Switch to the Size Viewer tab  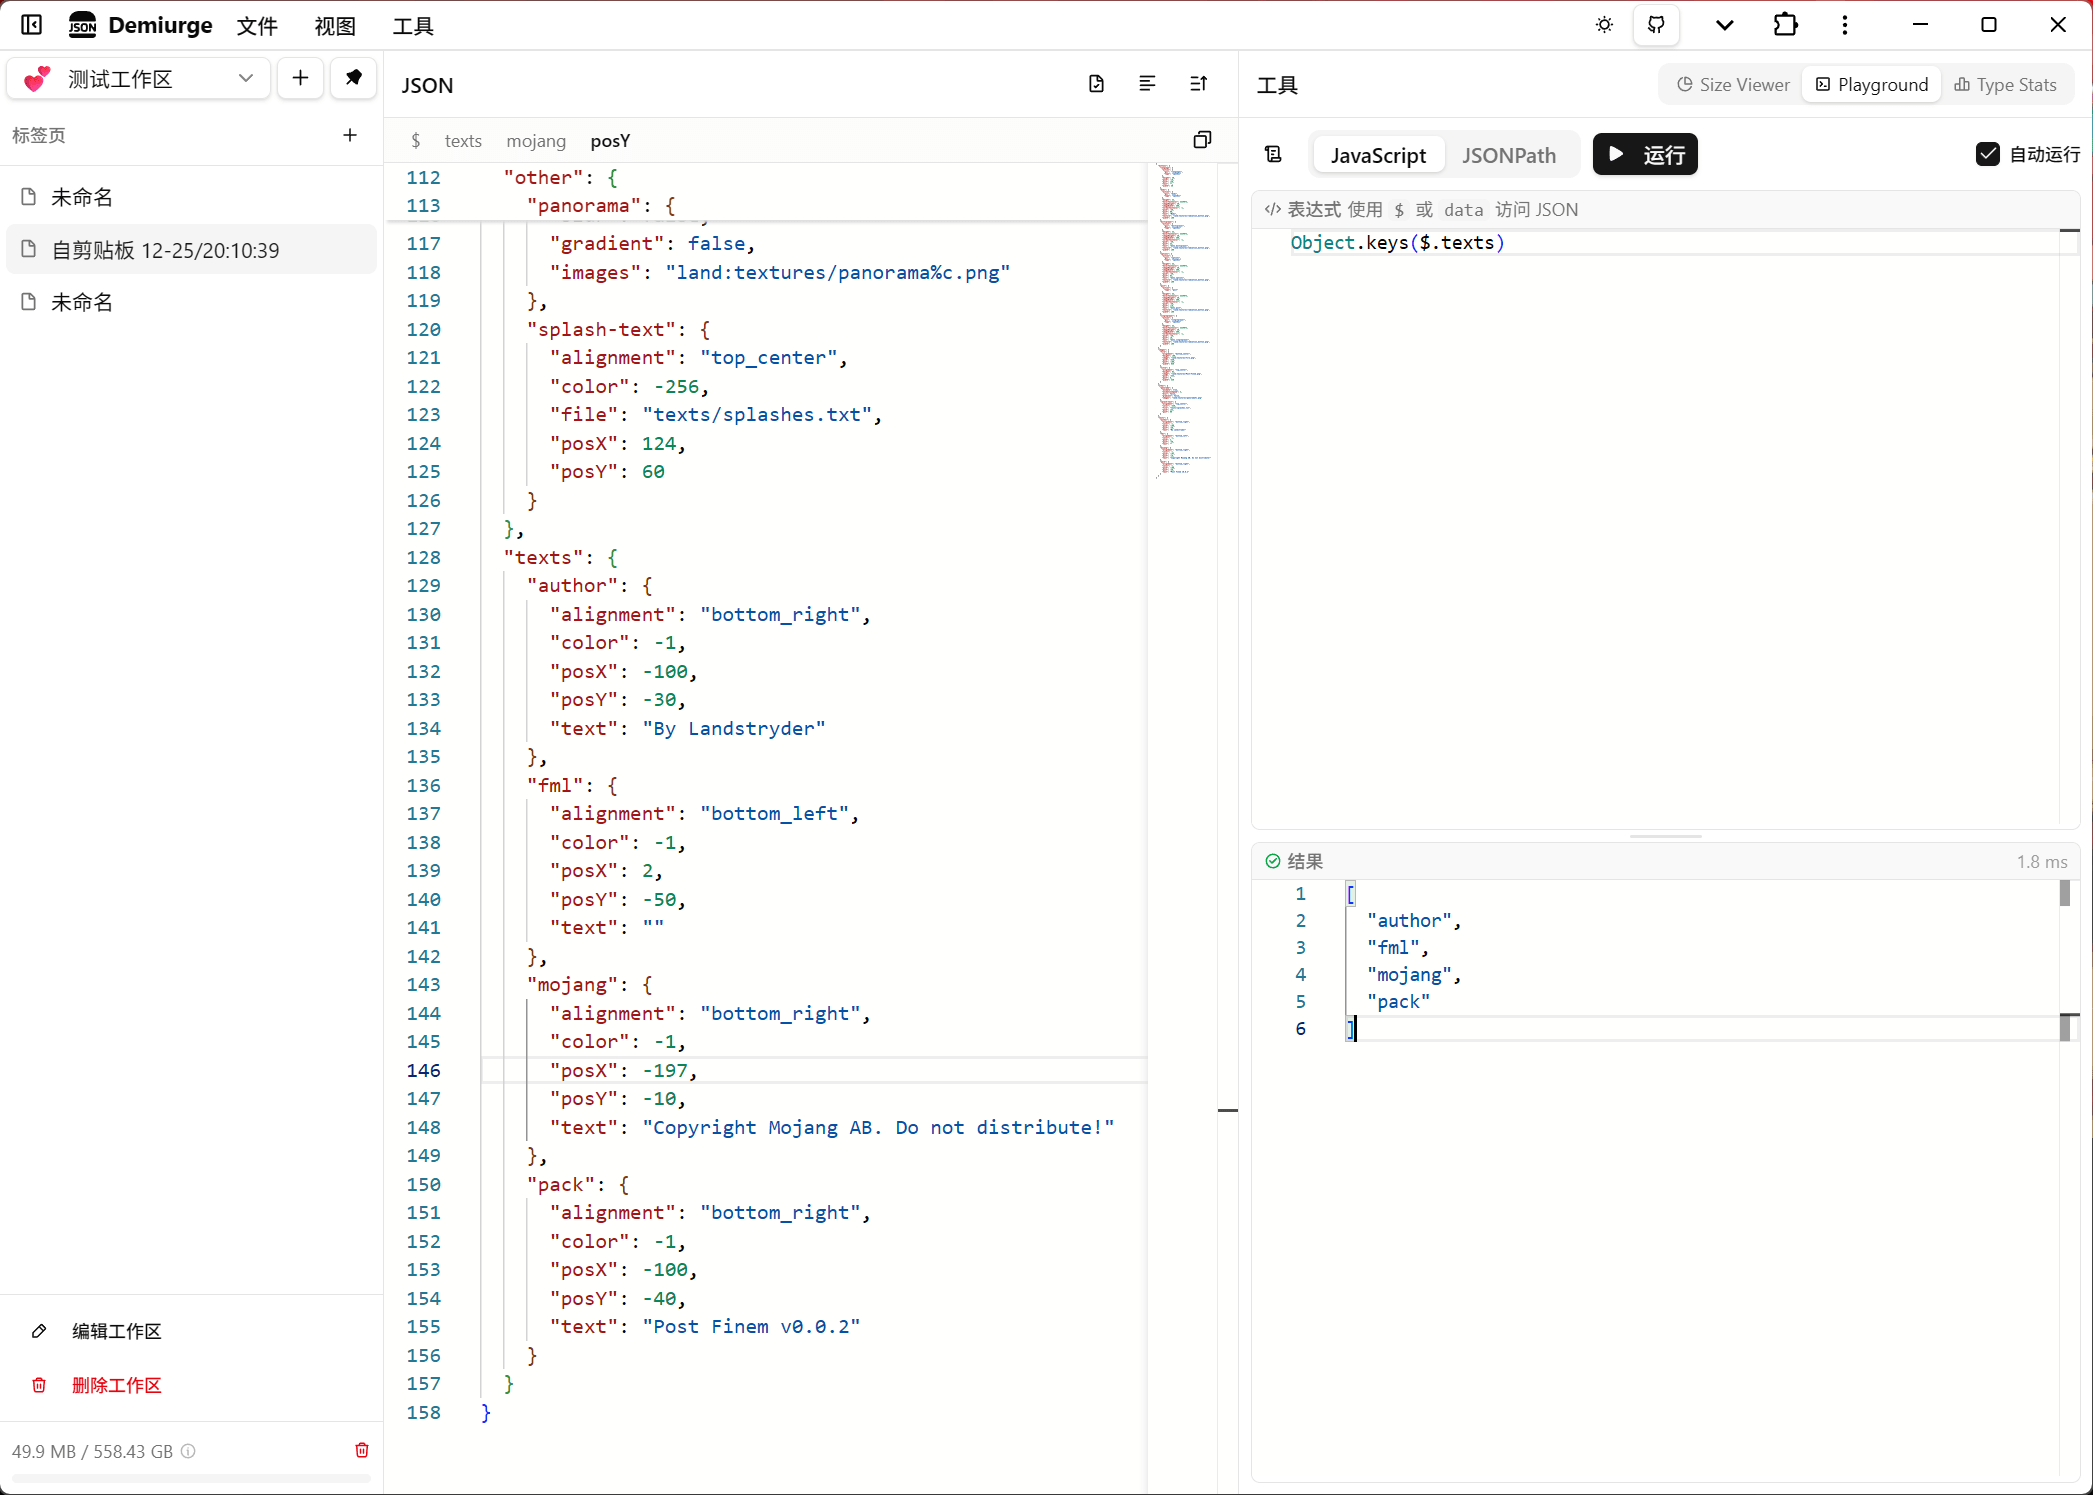pyautogui.click(x=1733, y=85)
